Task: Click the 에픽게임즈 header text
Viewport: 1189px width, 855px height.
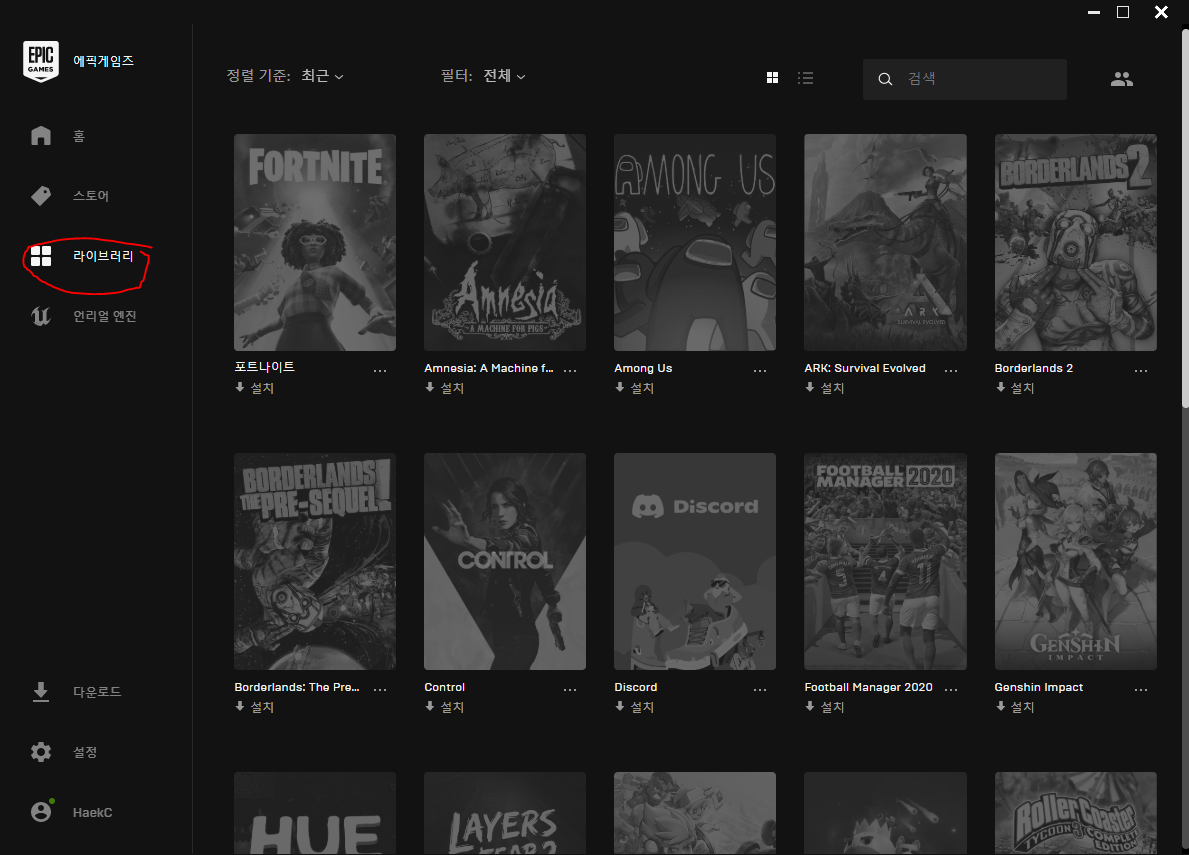Action: click(x=103, y=61)
